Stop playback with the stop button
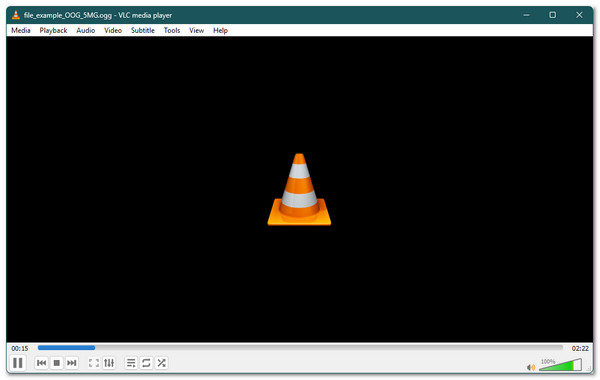The height and width of the screenshot is (380, 600). pyautogui.click(x=57, y=362)
